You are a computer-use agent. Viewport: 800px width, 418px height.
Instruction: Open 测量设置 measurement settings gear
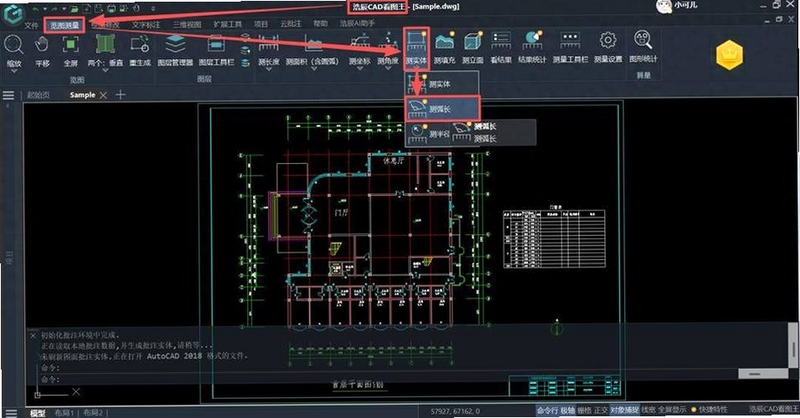[x=608, y=48]
